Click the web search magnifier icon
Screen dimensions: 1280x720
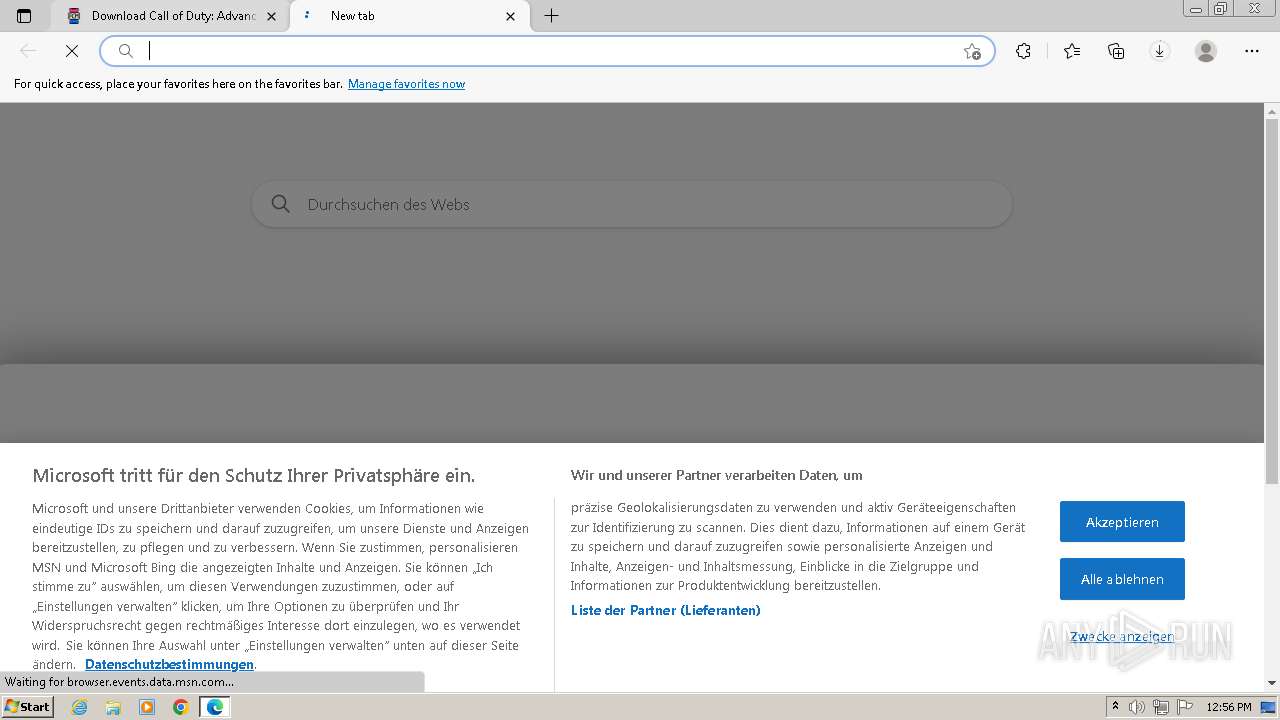281,204
